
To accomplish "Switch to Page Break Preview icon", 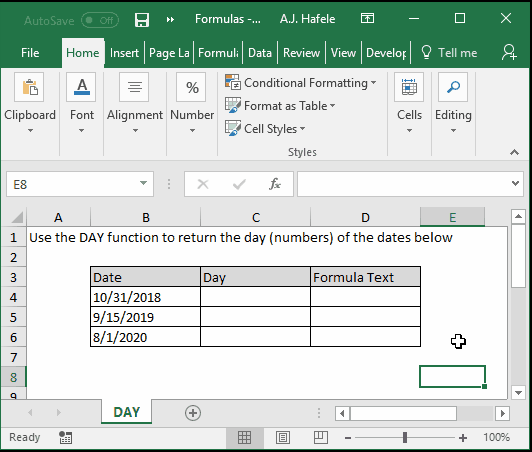I will [x=320, y=438].
